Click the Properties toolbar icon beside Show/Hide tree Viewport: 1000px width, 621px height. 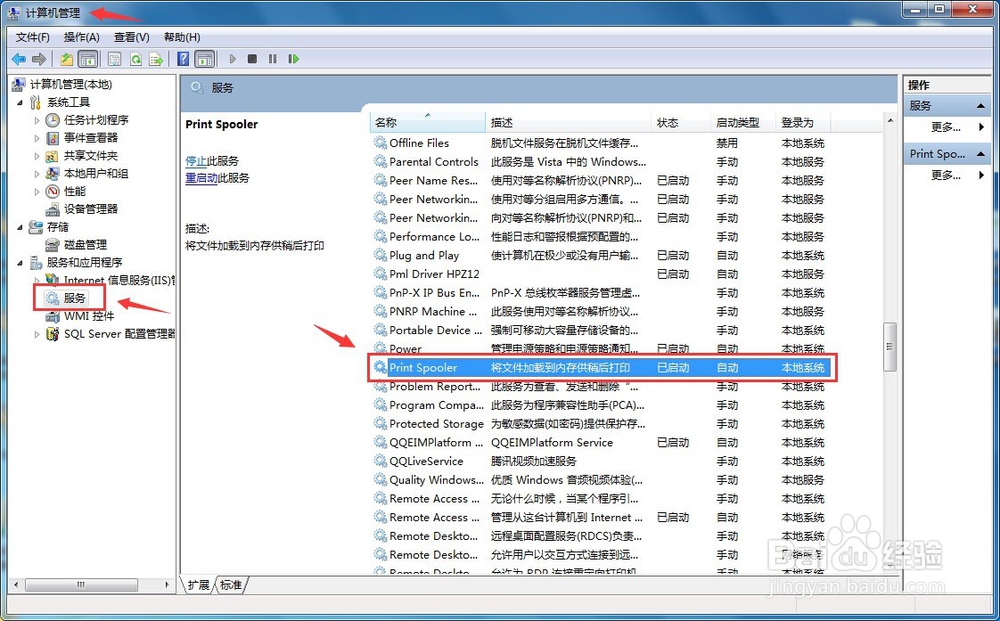[114, 59]
